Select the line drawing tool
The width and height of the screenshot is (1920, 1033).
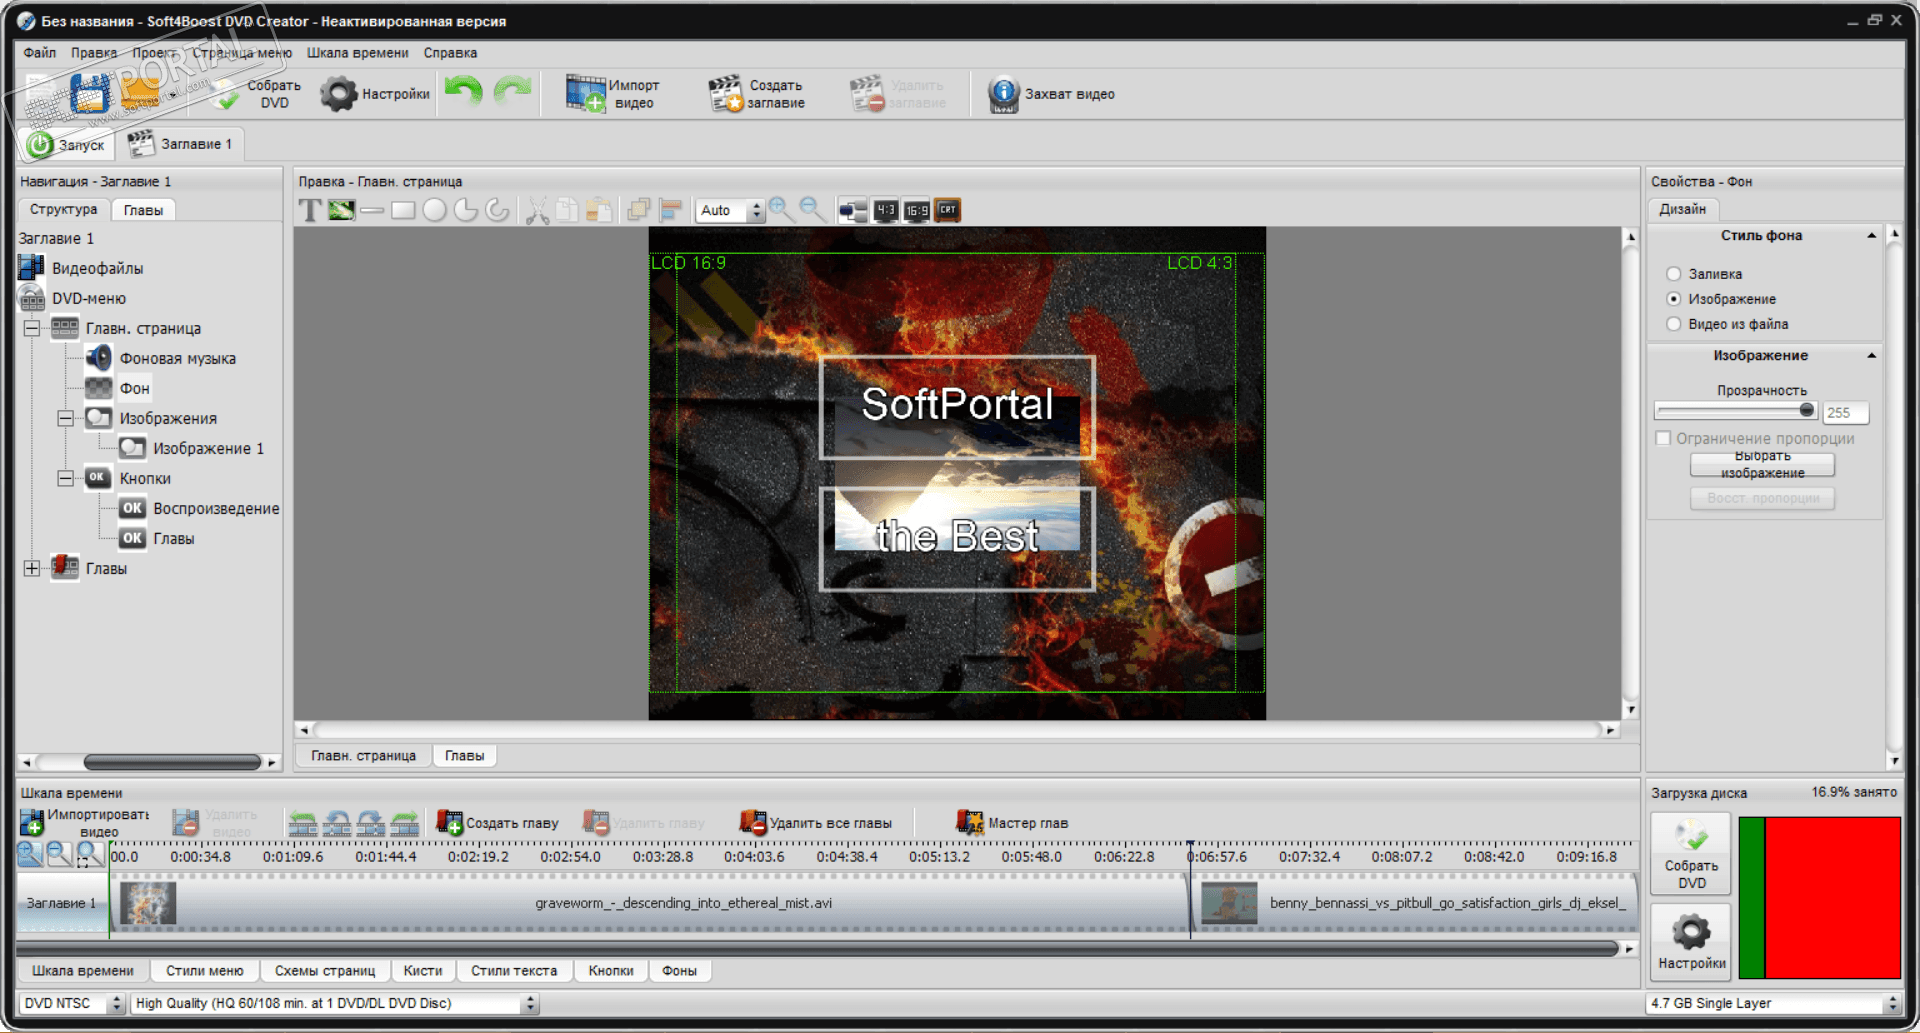point(372,210)
